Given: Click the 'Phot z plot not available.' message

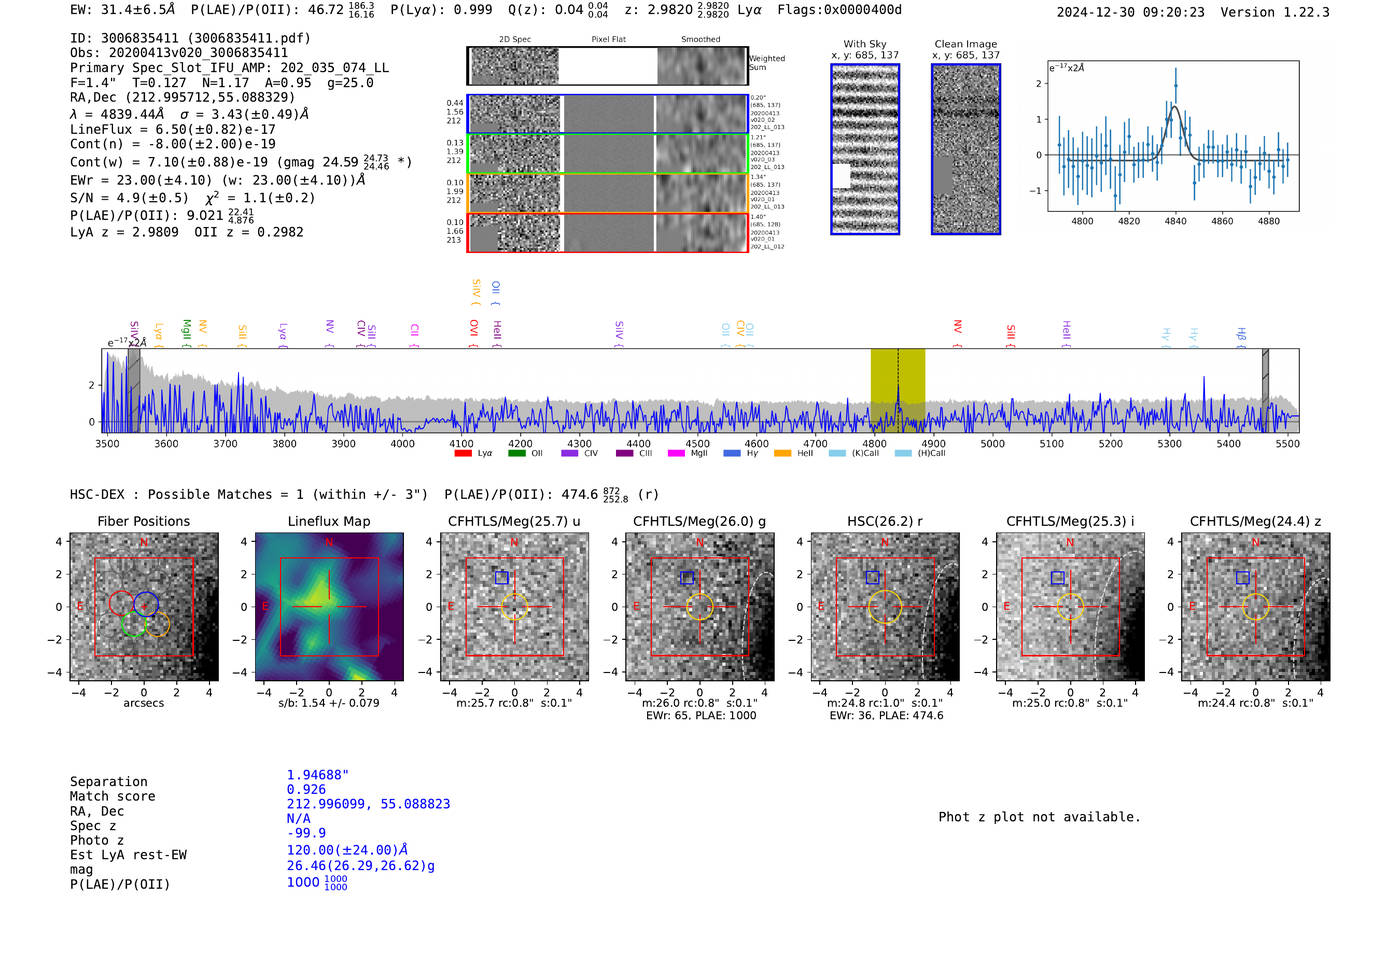Looking at the screenshot, I should [x=1039, y=817].
